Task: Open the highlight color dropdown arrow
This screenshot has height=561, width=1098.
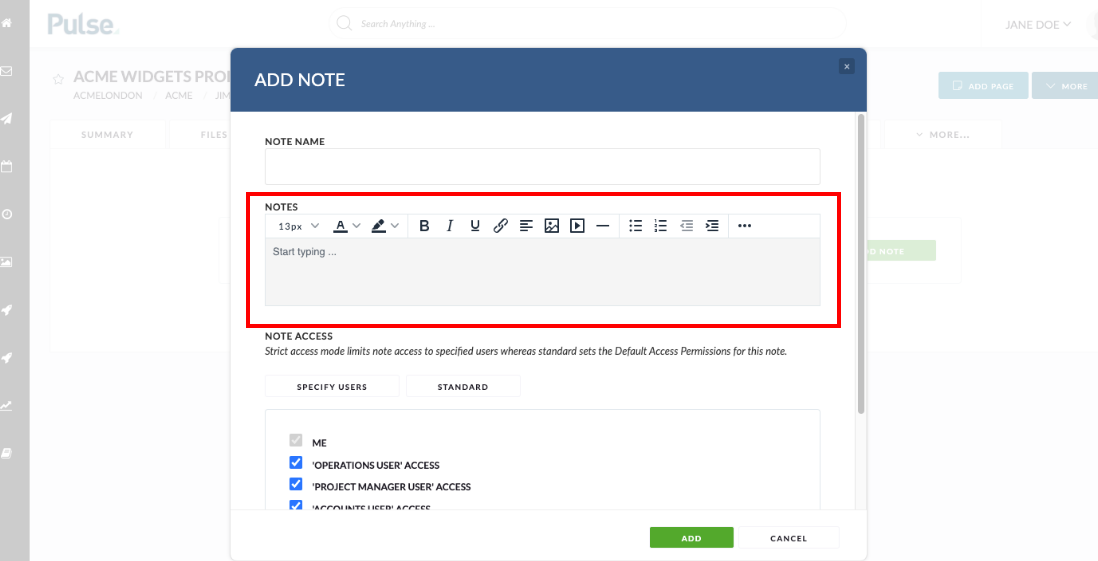Action: point(395,226)
